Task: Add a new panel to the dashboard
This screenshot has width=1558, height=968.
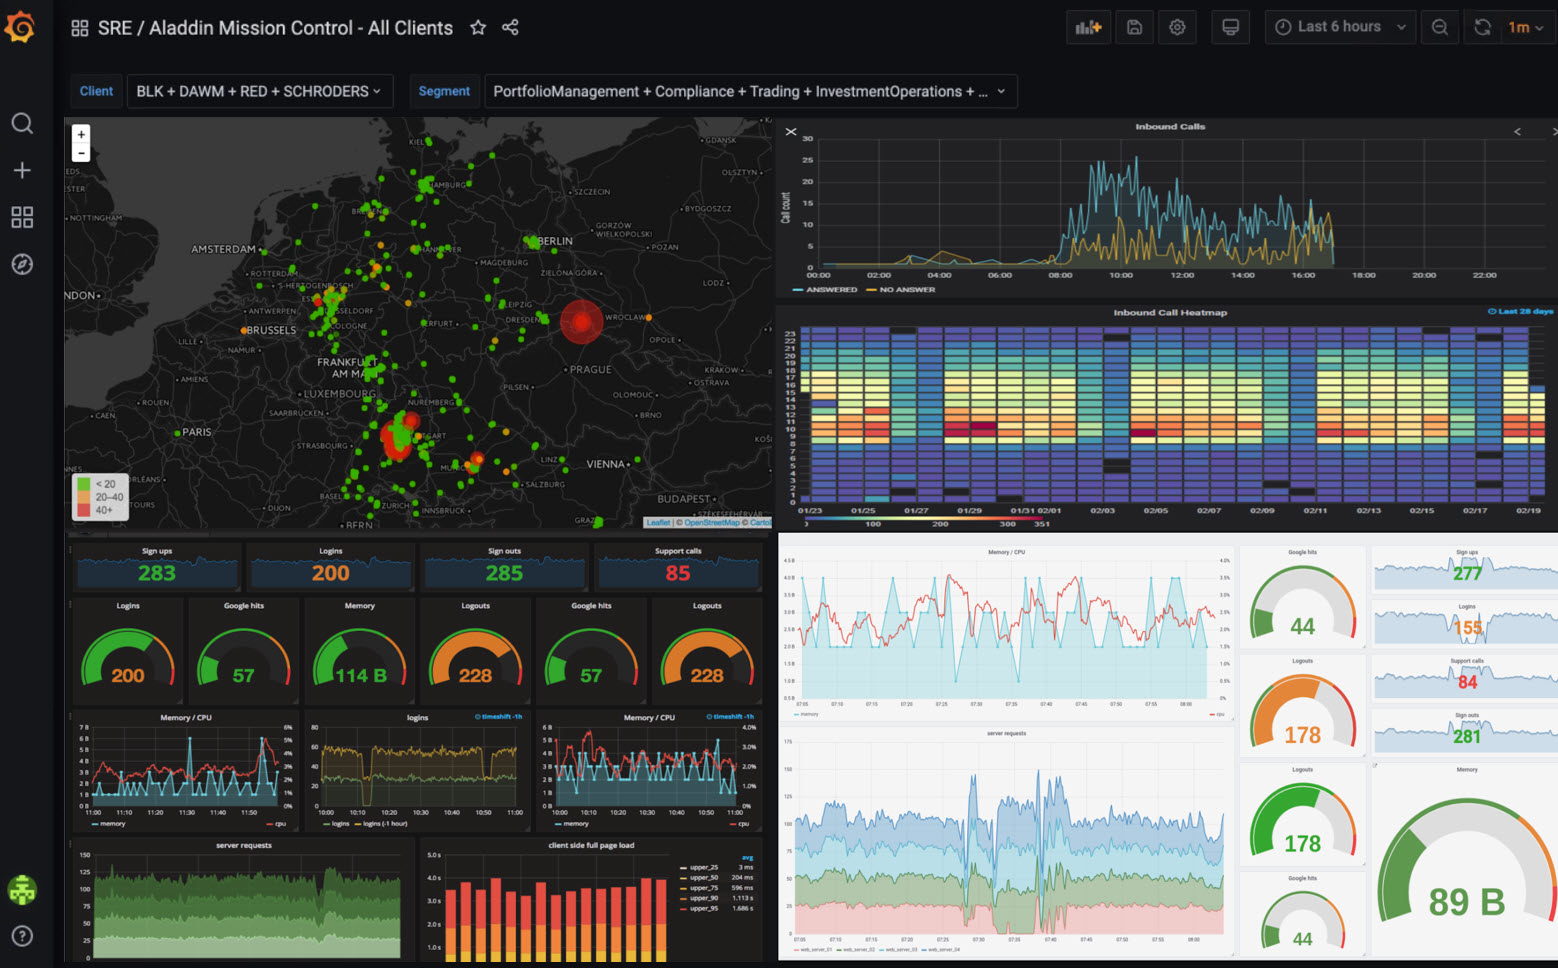Action: point(1088,27)
